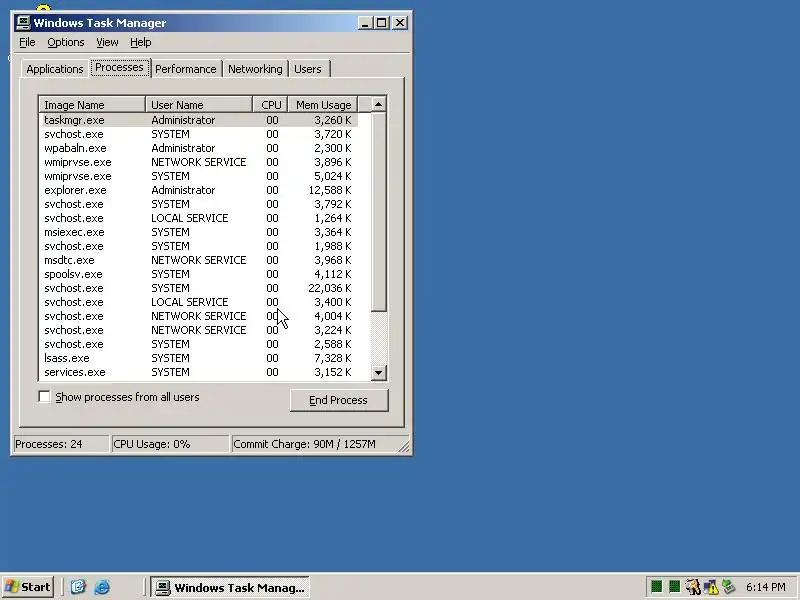Screen dimensions: 800x600
Task: Open the File menu
Action: tap(27, 42)
